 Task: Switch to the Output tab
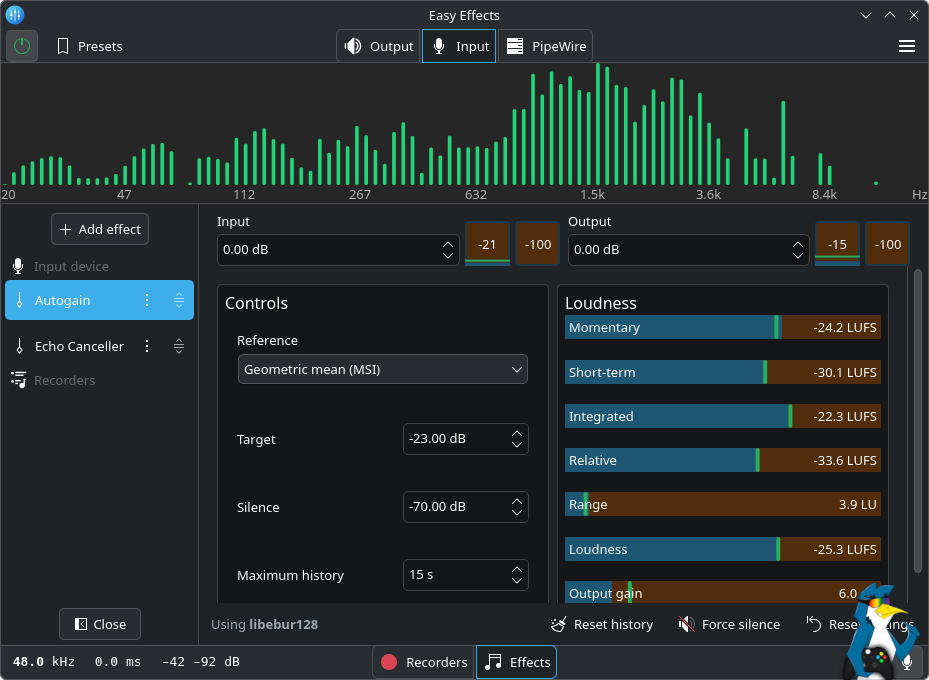tap(378, 46)
